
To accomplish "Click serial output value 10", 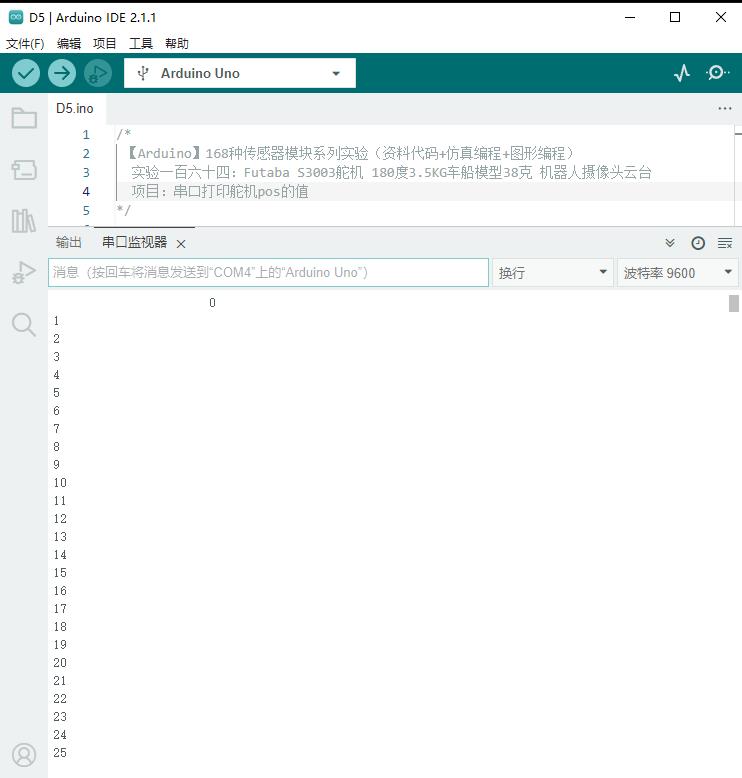I will click(x=60, y=483).
